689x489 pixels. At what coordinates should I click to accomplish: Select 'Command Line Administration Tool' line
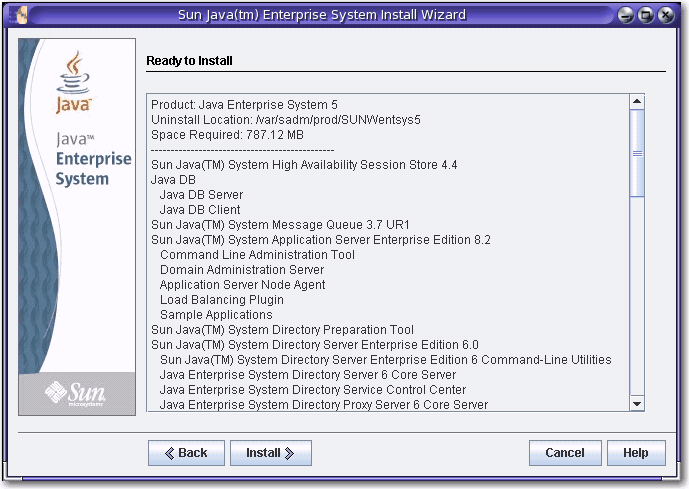coord(257,255)
